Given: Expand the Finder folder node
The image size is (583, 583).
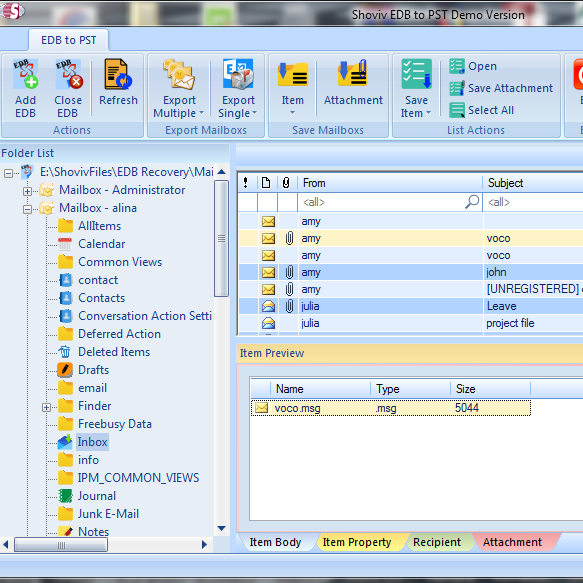Looking at the screenshot, I should pyautogui.click(x=46, y=407).
